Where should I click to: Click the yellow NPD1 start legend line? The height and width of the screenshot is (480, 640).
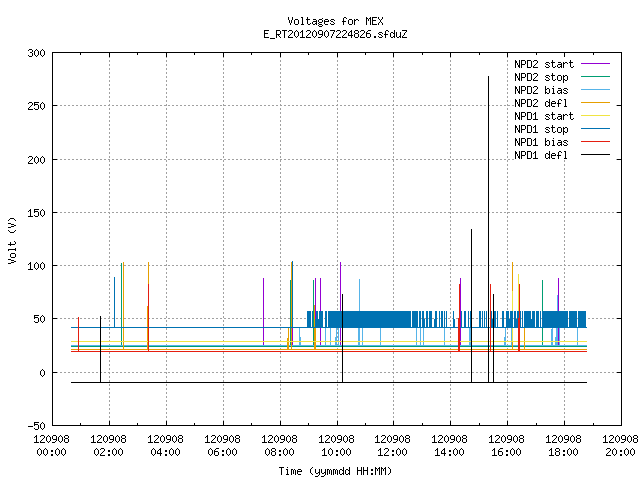coord(596,116)
